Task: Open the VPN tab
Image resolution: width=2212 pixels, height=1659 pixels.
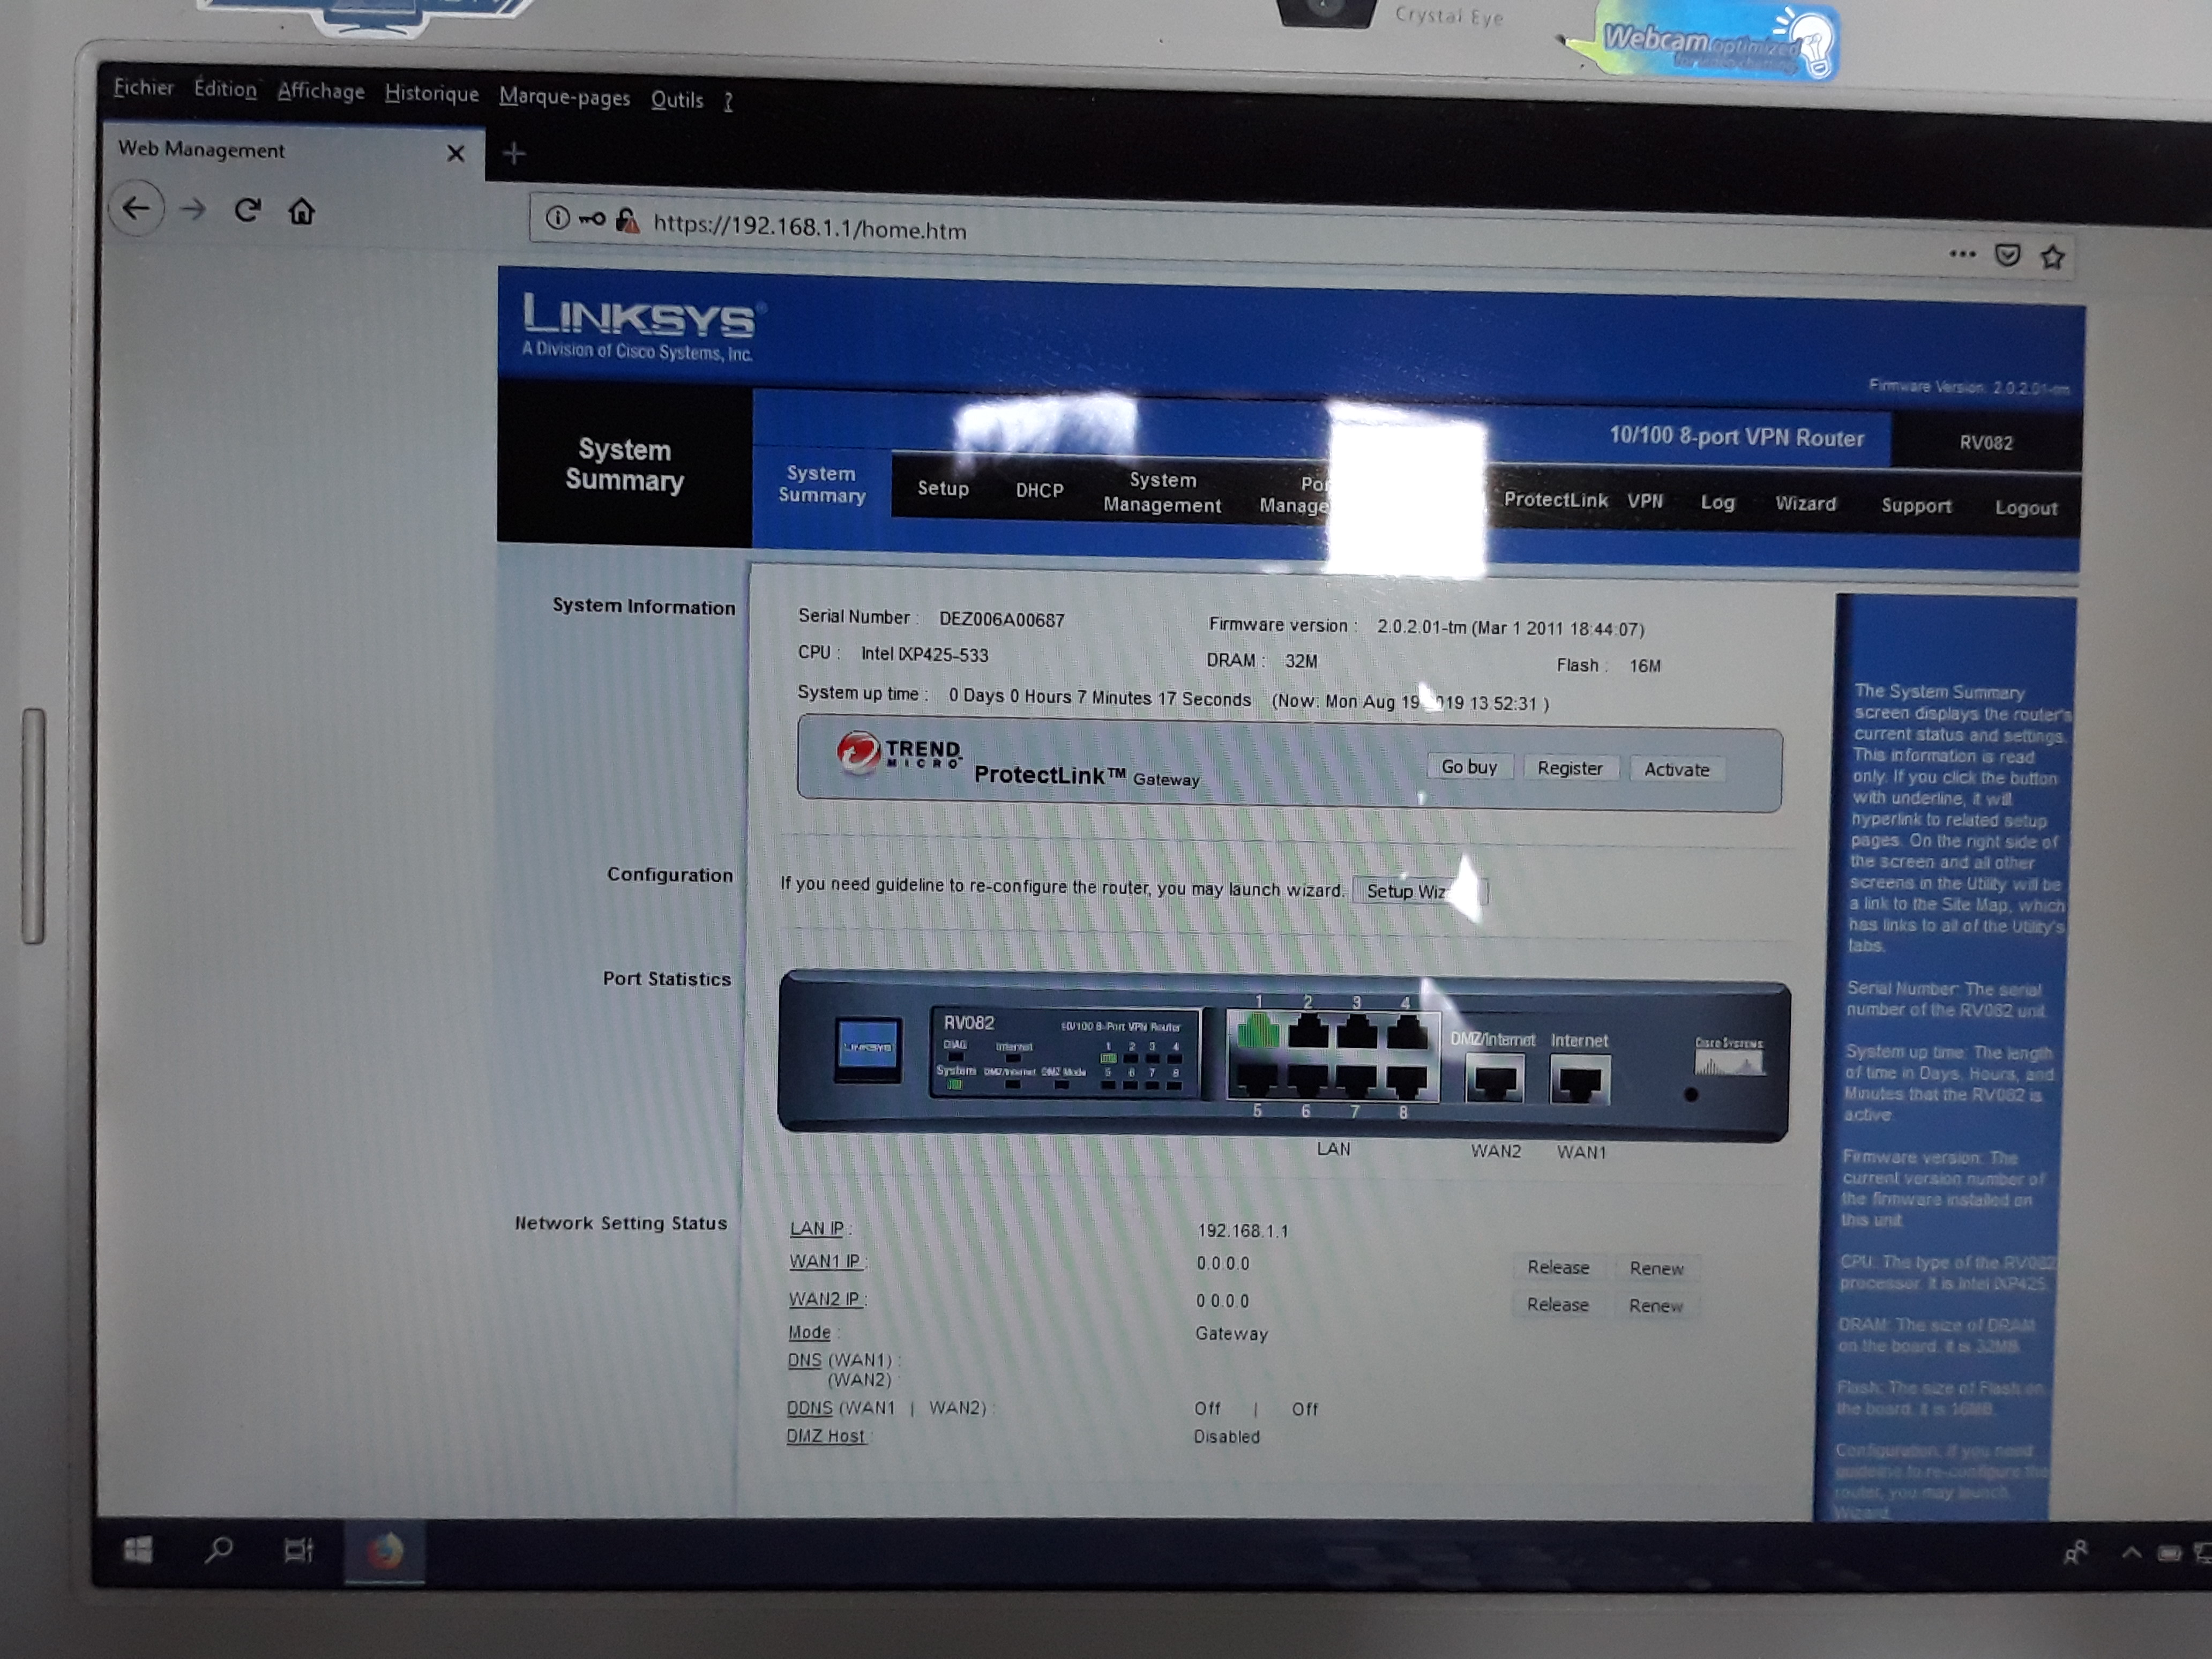Action: [1645, 501]
